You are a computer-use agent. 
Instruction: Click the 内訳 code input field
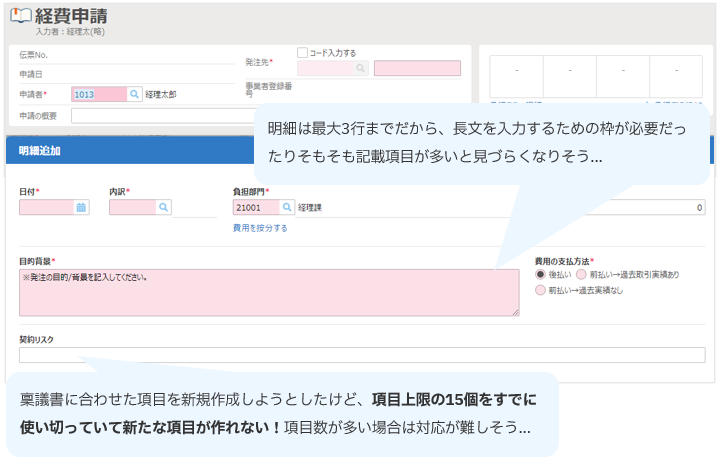pyautogui.click(x=131, y=208)
